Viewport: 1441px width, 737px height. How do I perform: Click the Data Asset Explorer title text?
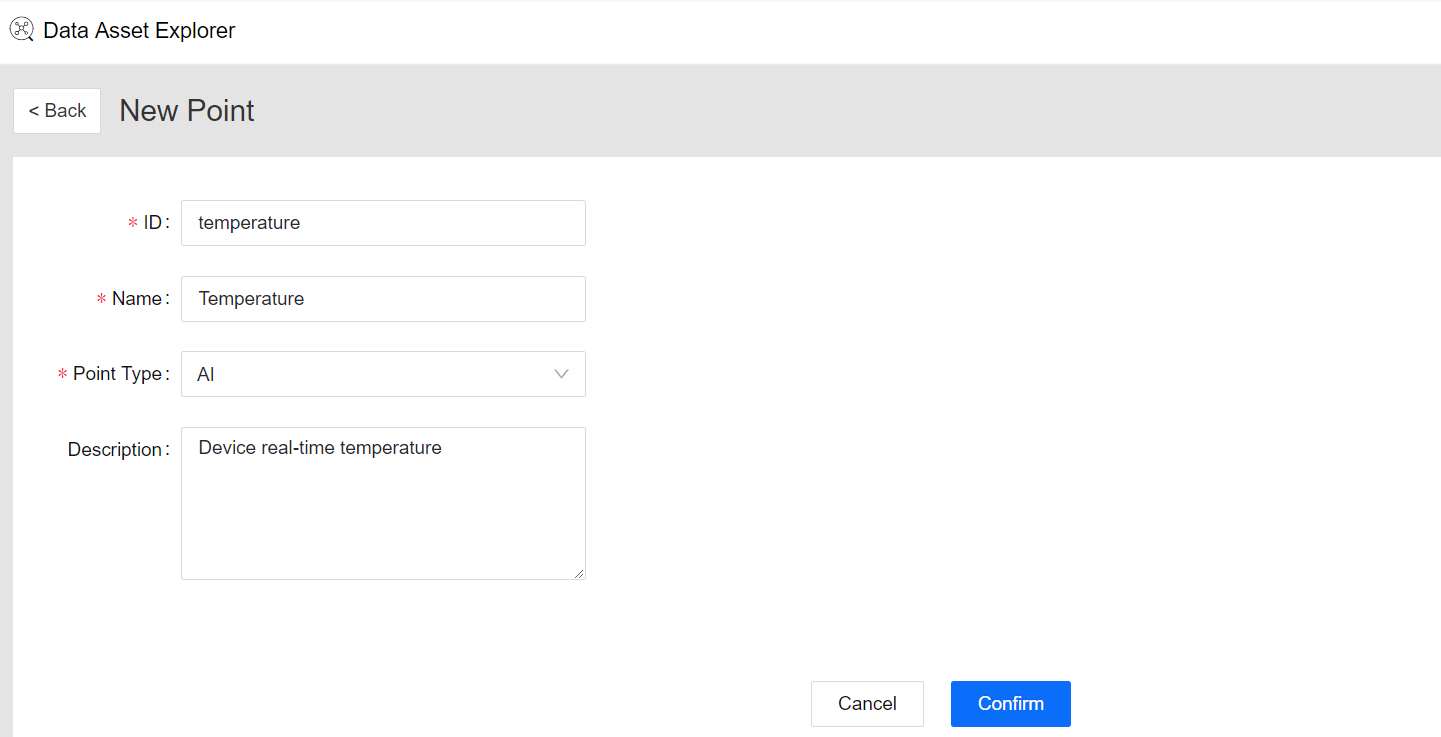(x=139, y=31)
